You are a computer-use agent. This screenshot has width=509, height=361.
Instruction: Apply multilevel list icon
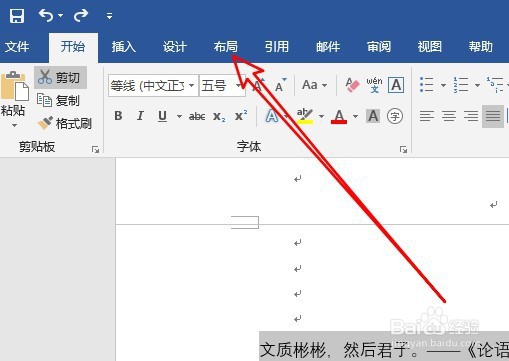495,85
